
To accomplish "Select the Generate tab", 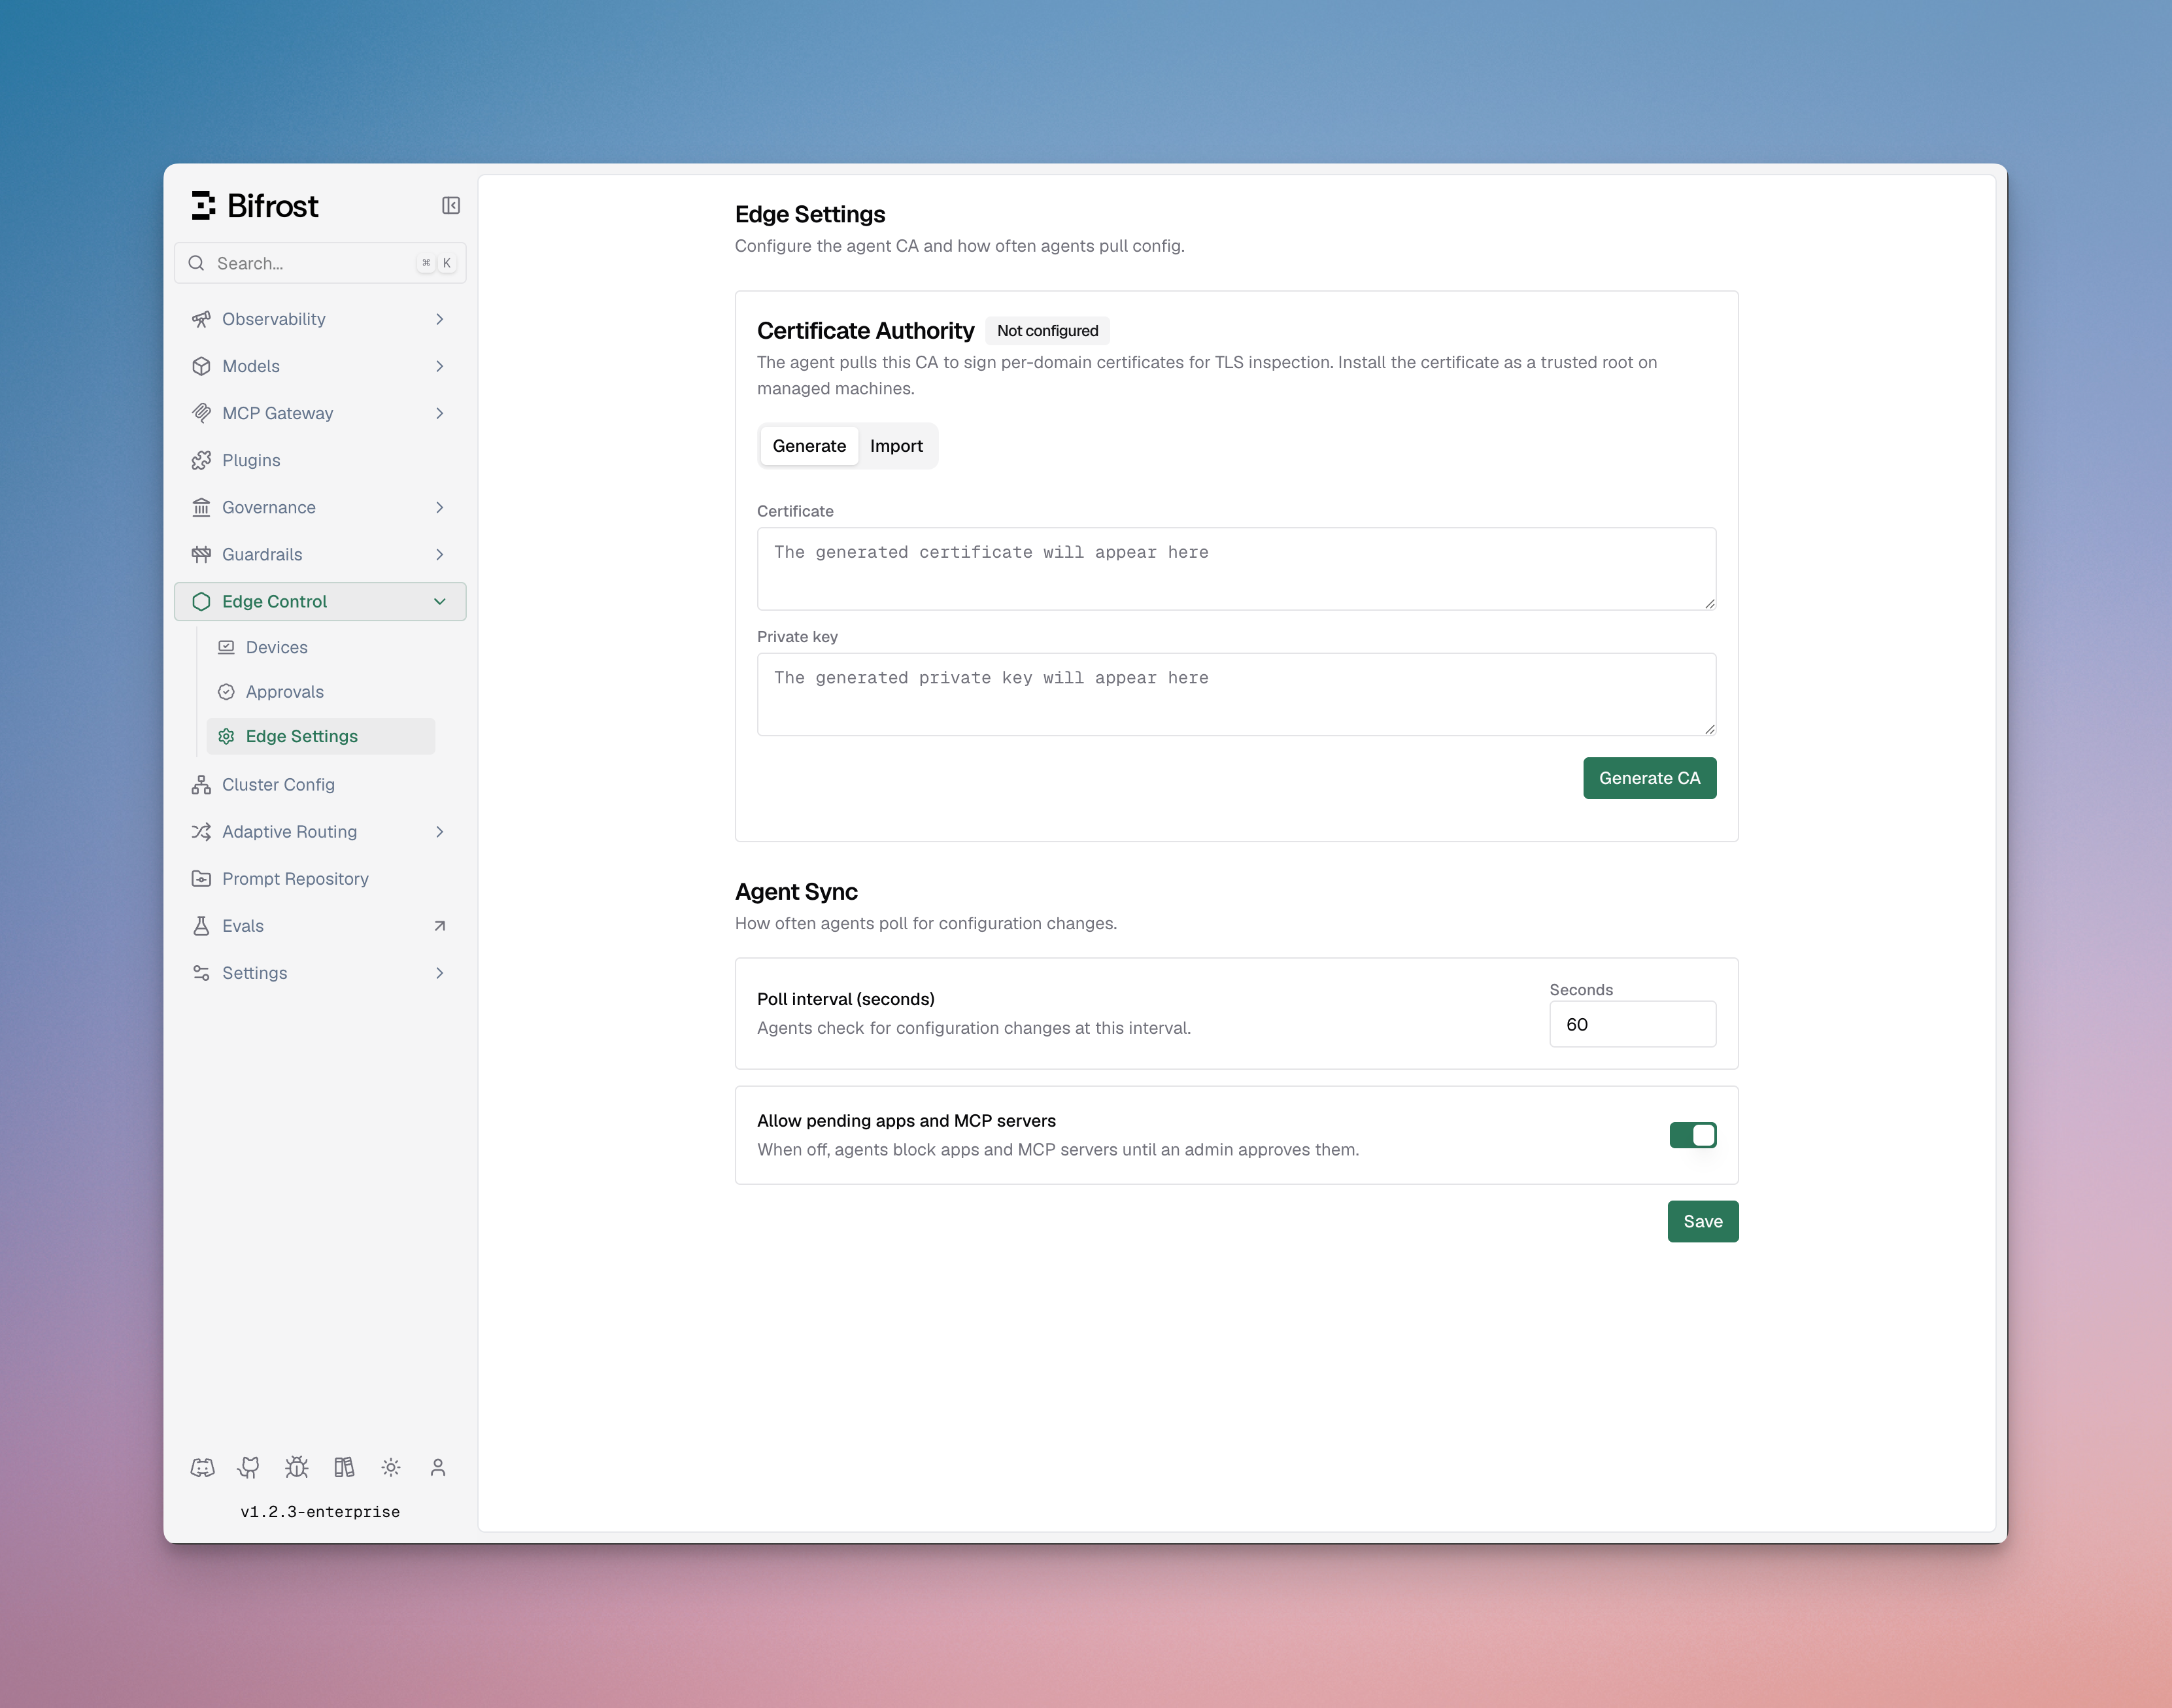I will (809, 446).
